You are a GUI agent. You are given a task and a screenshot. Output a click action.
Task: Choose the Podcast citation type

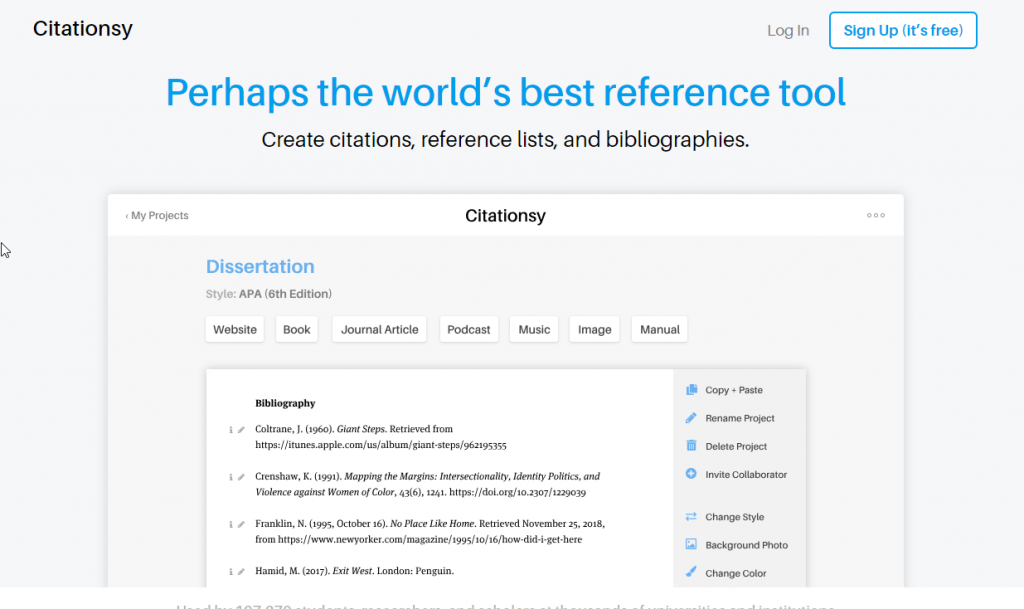tap(468, 329)
